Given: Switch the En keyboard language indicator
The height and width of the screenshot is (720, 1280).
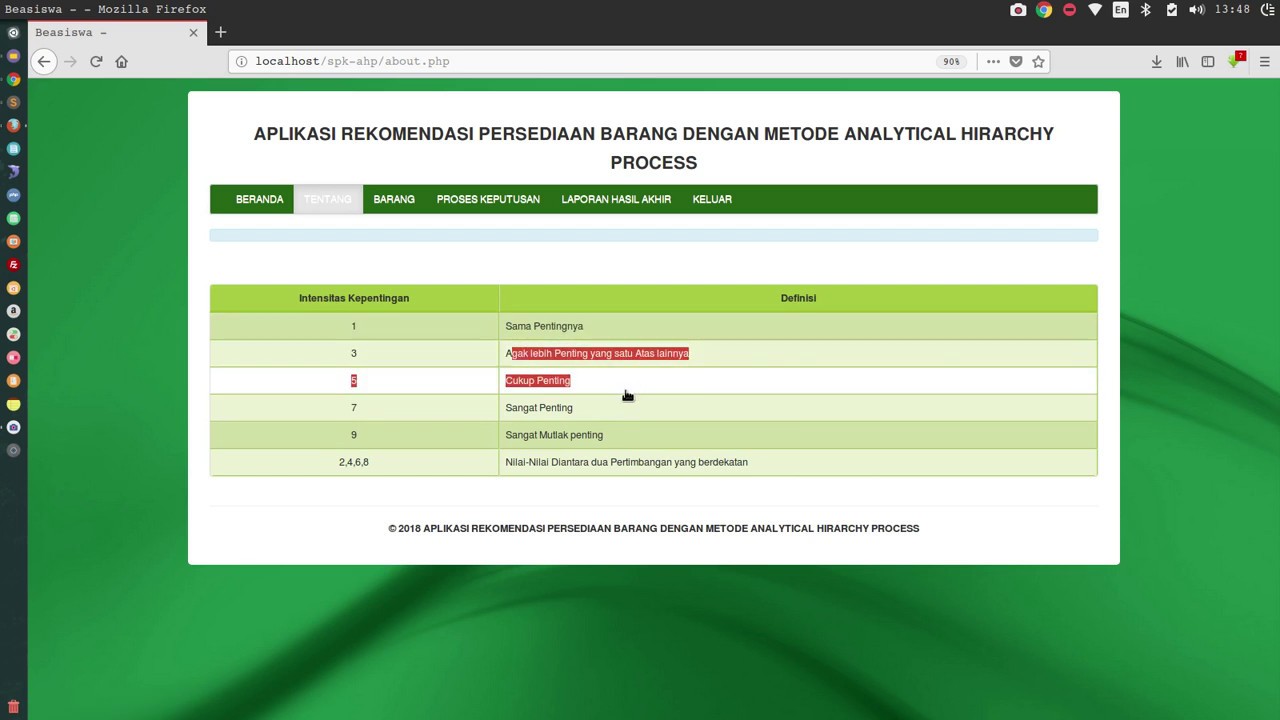Looking at the screenshot, I should (1120, 10).
